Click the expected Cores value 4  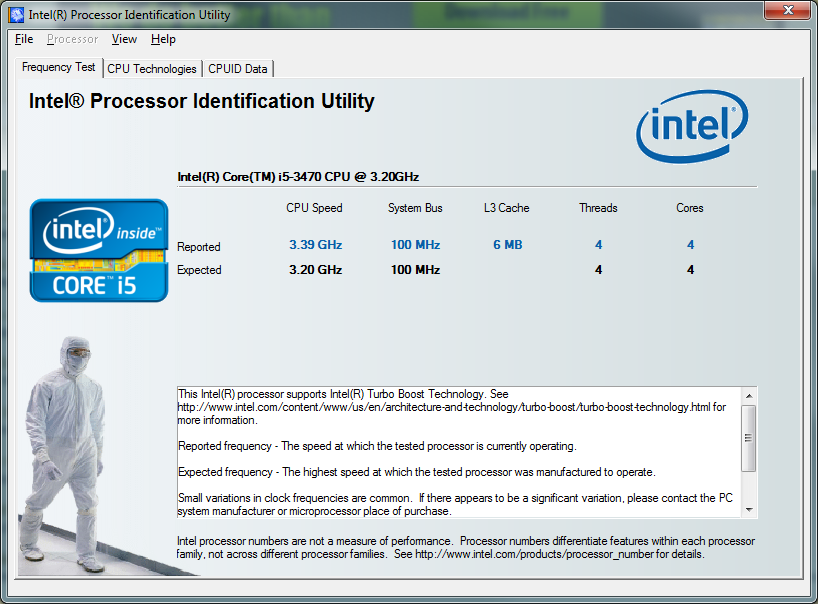(690, 270)
